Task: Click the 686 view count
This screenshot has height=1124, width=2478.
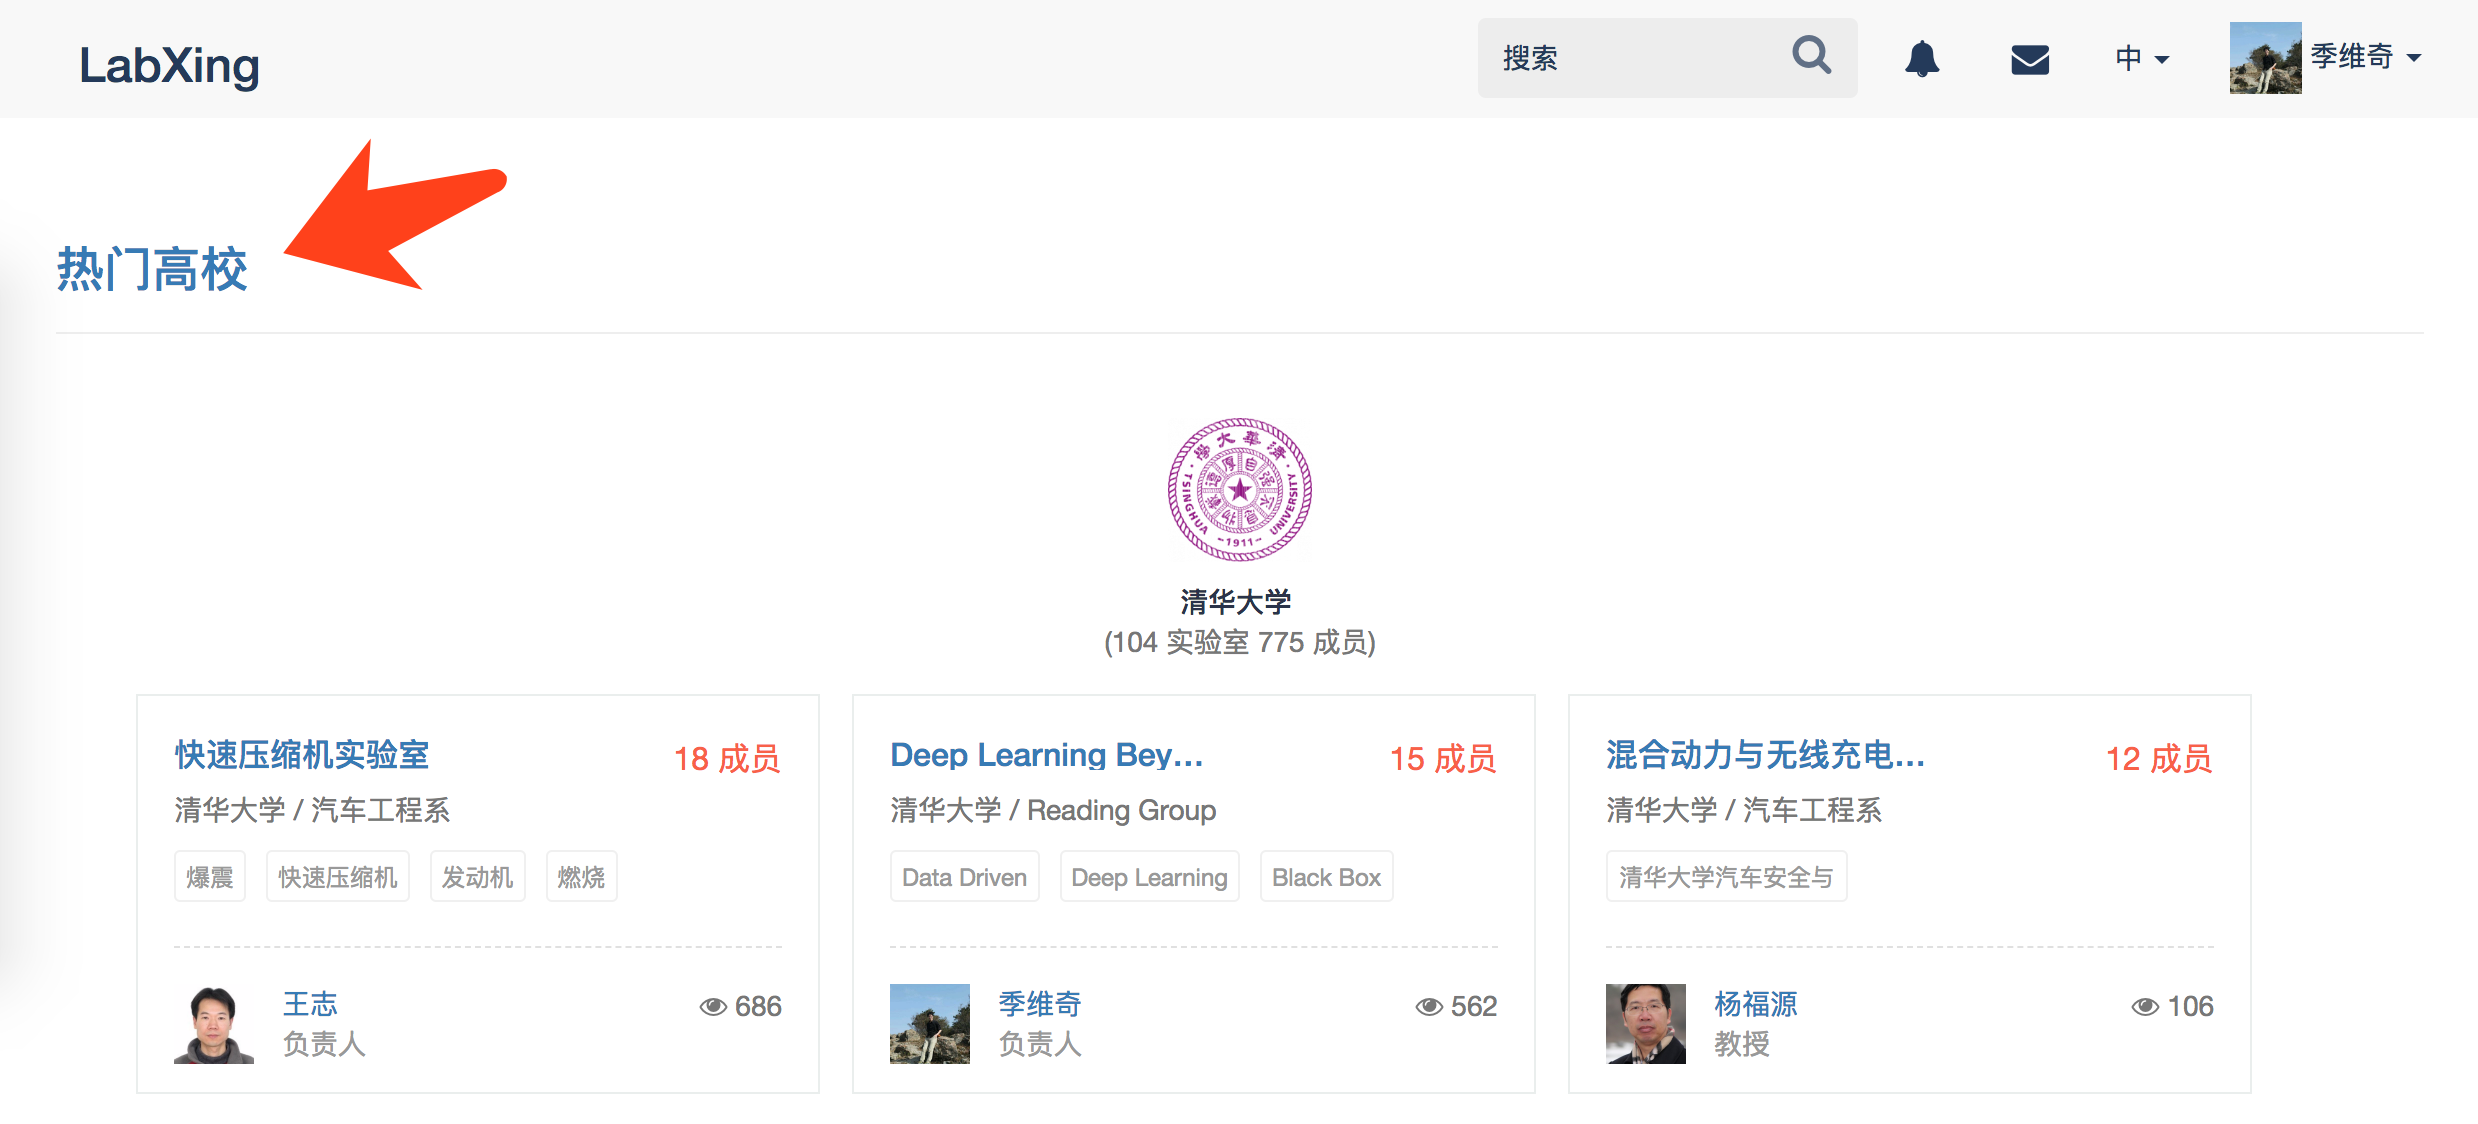Action: click(x=758, y=1006)
